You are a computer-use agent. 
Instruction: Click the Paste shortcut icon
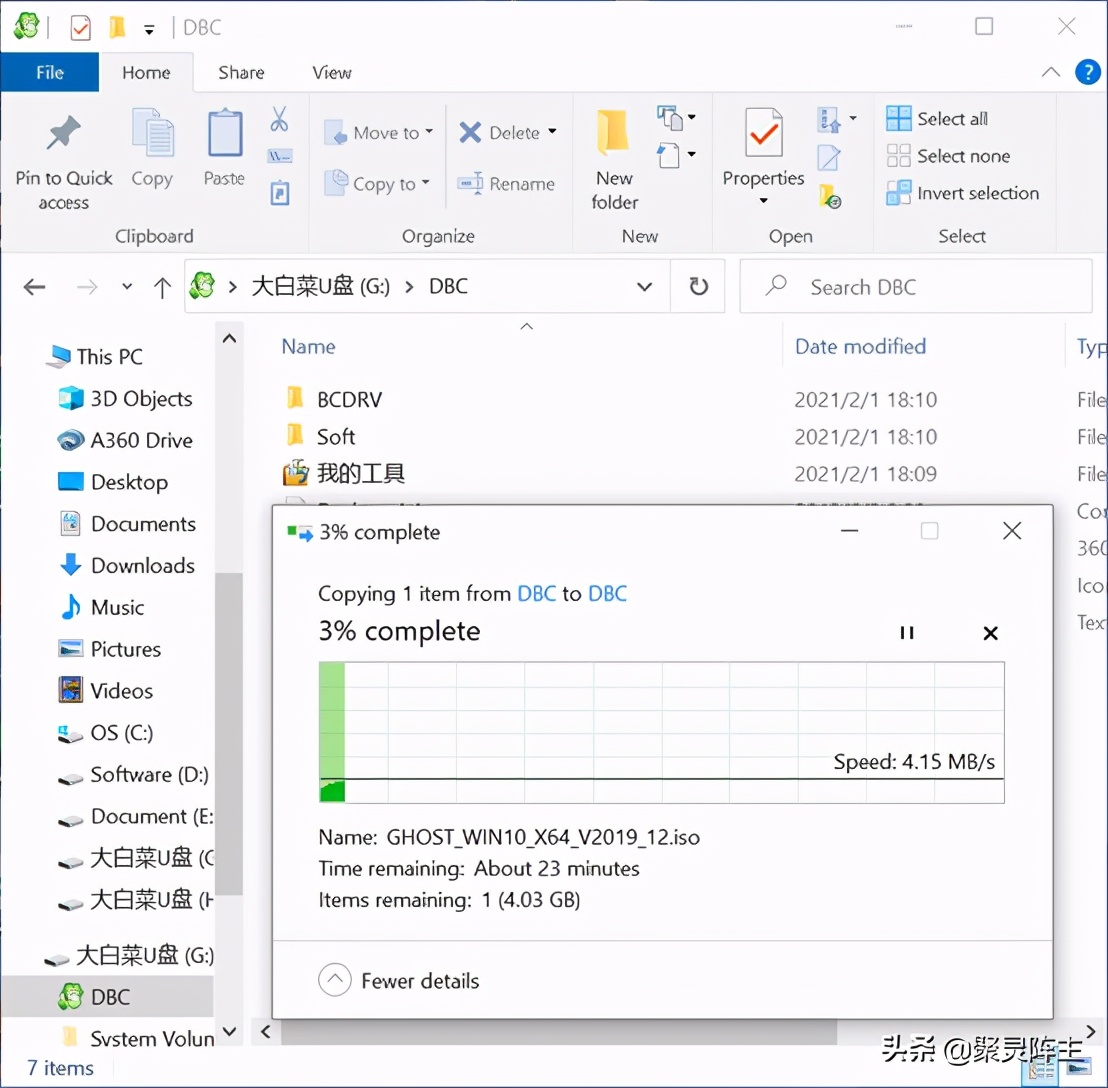280,193
